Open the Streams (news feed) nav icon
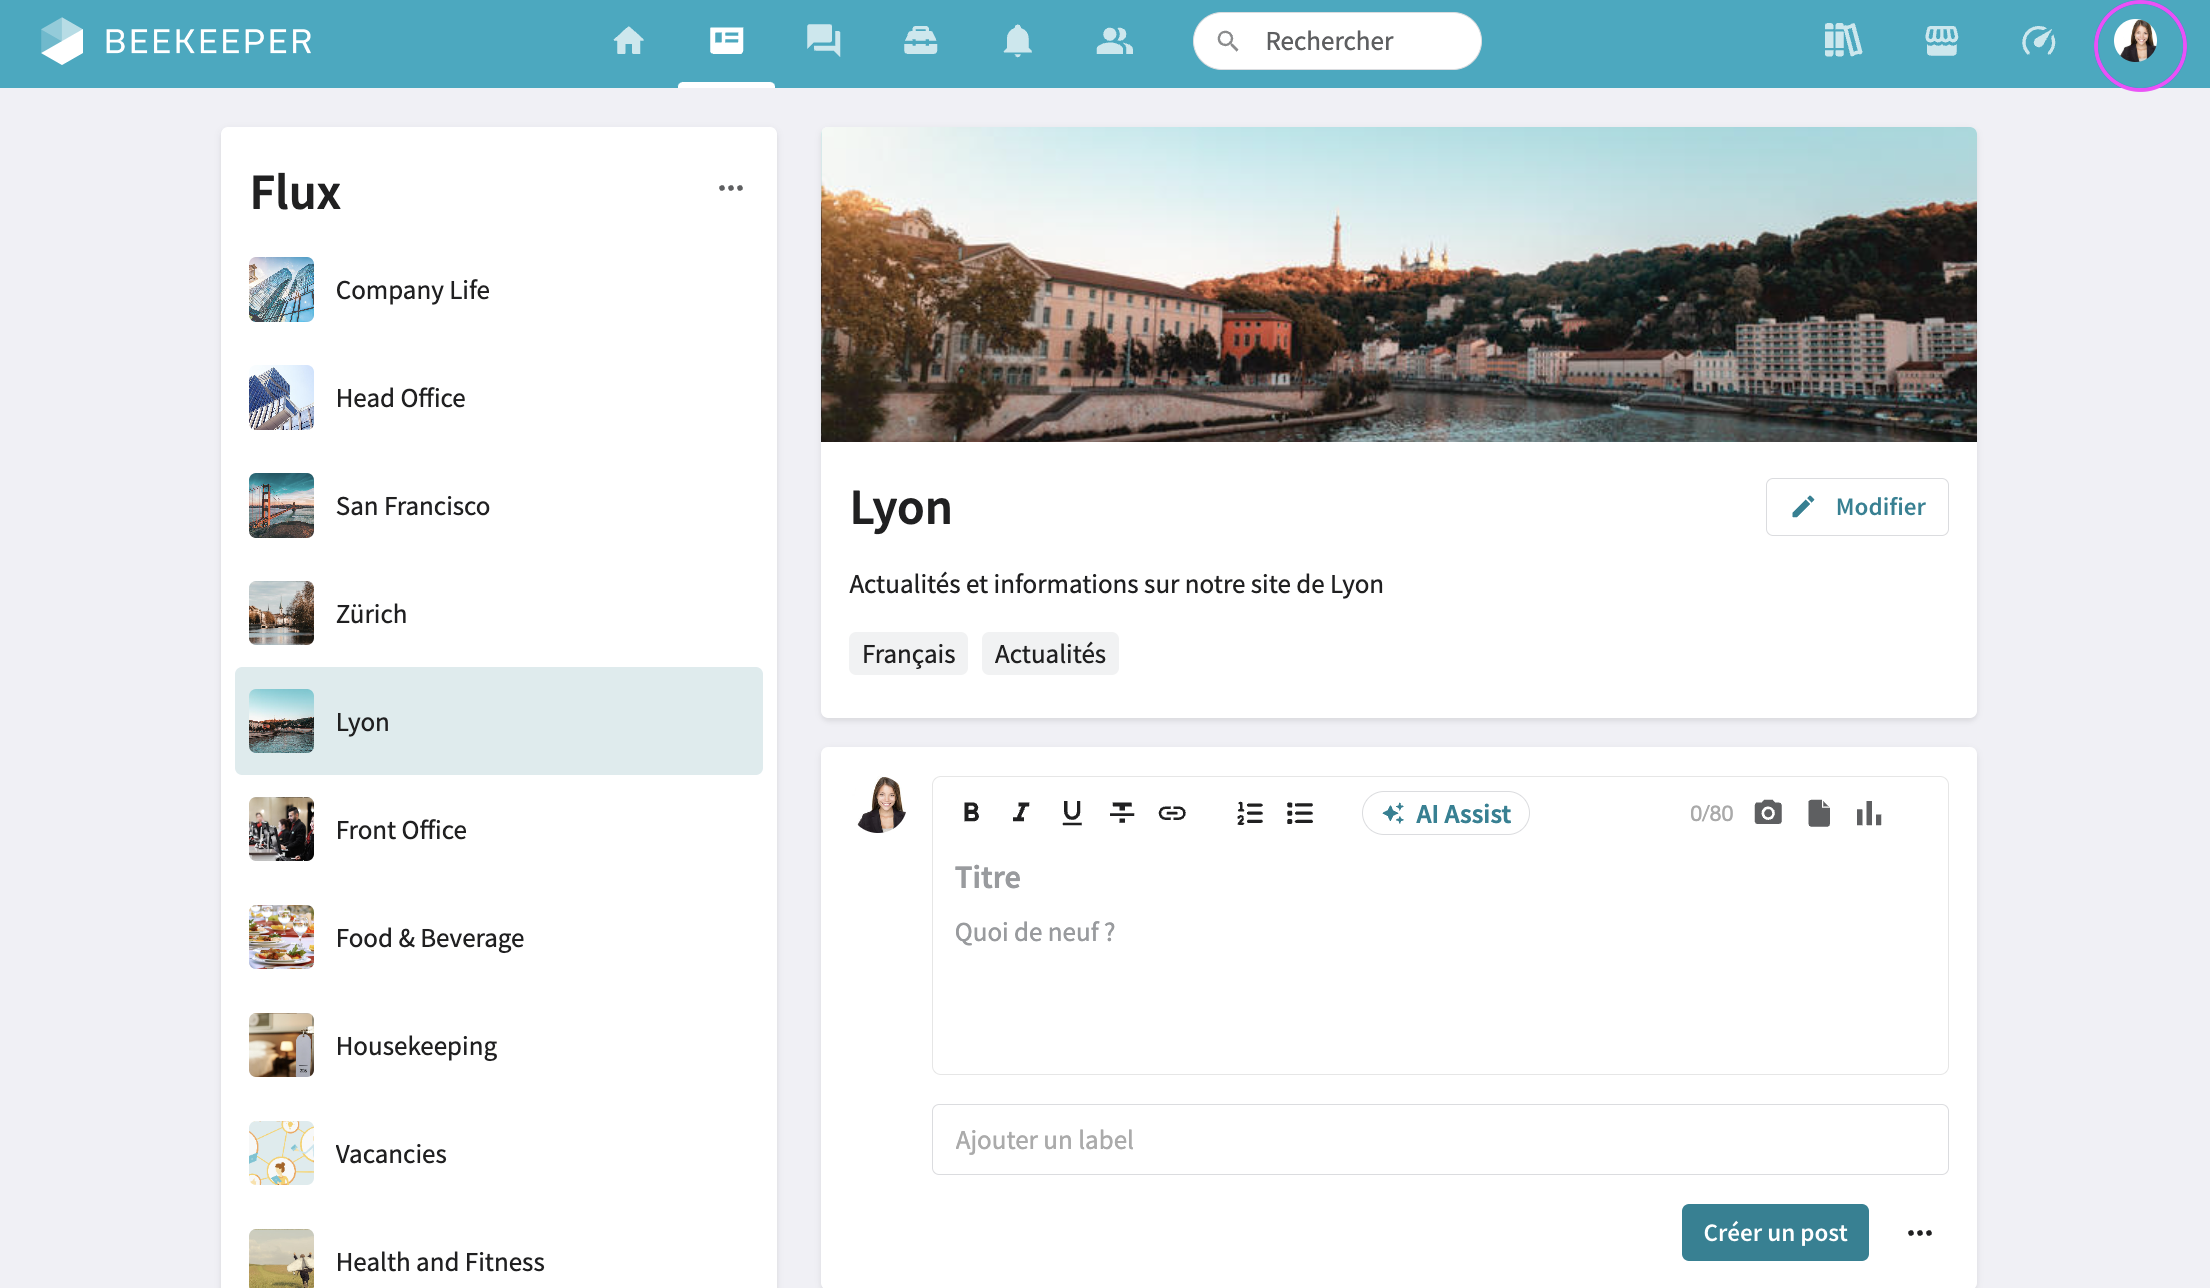 pos(726,41)
